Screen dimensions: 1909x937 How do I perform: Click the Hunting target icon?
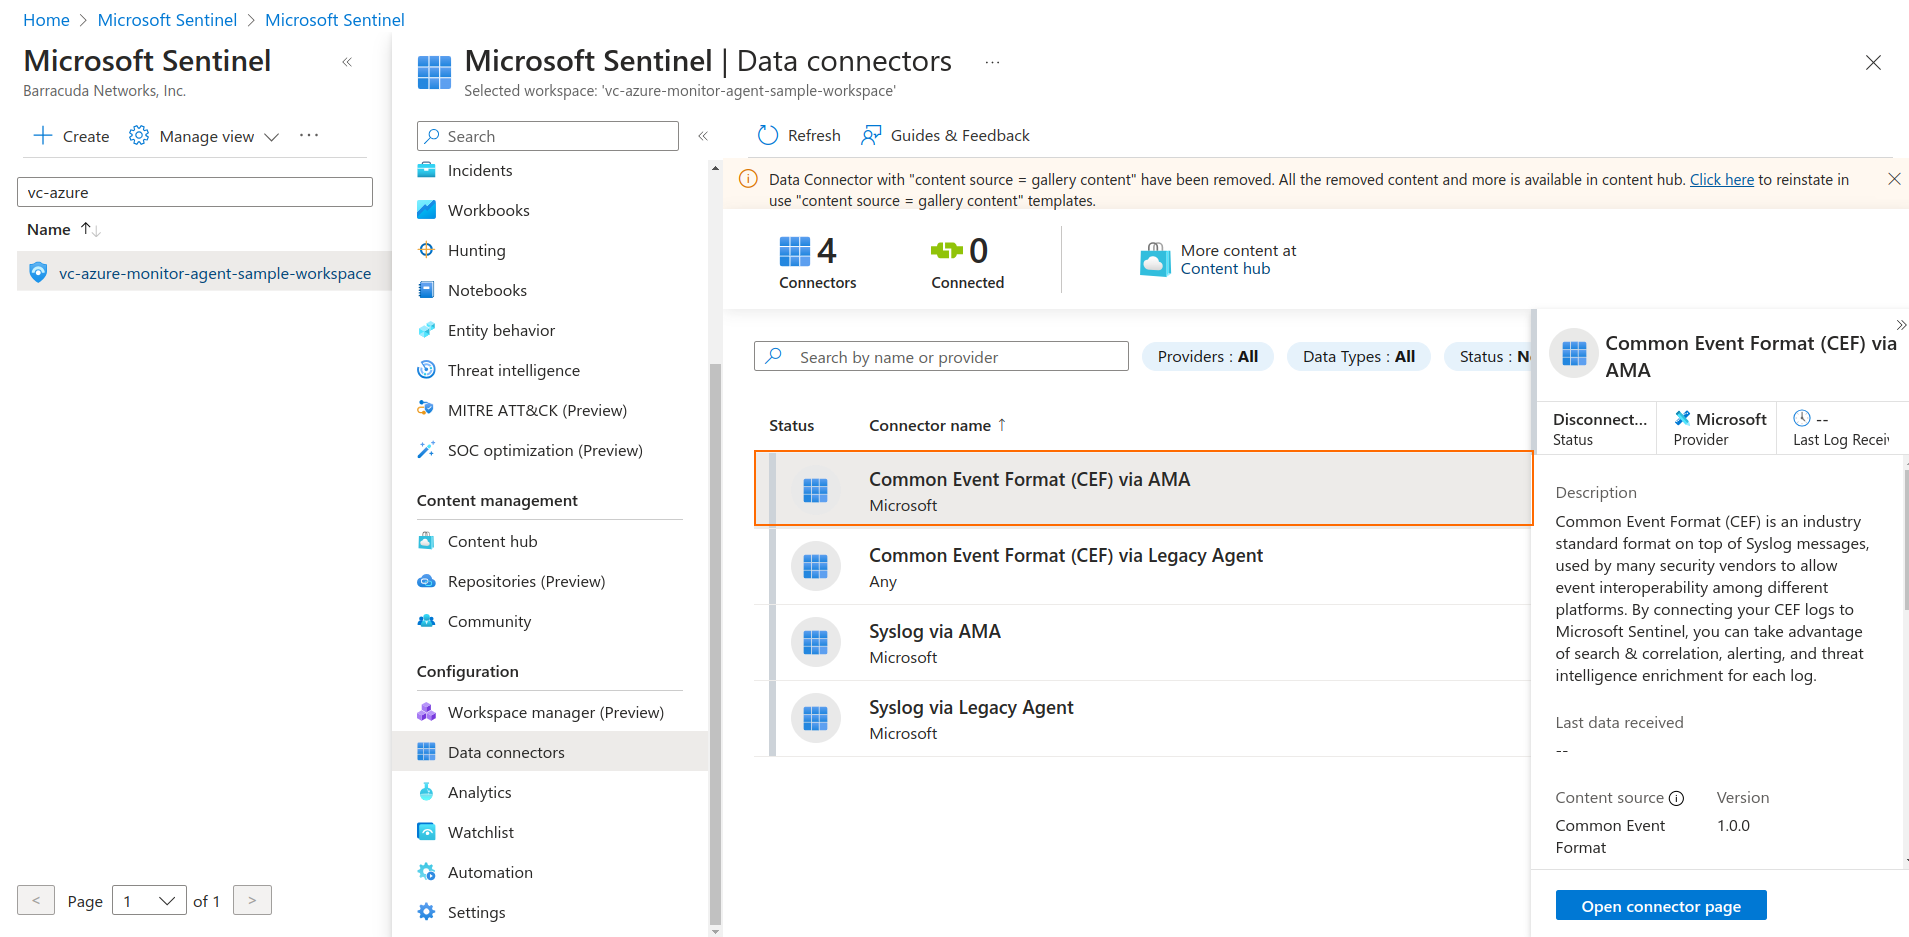click(426, 250)
